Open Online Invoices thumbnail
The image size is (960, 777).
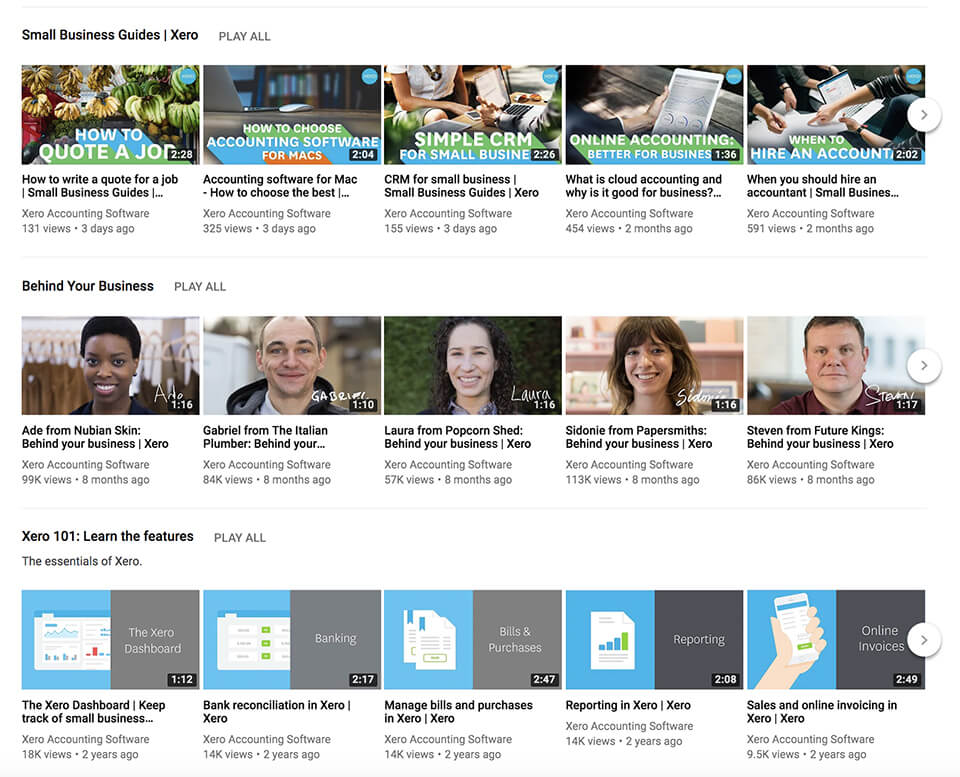click(x=836, y=640)
